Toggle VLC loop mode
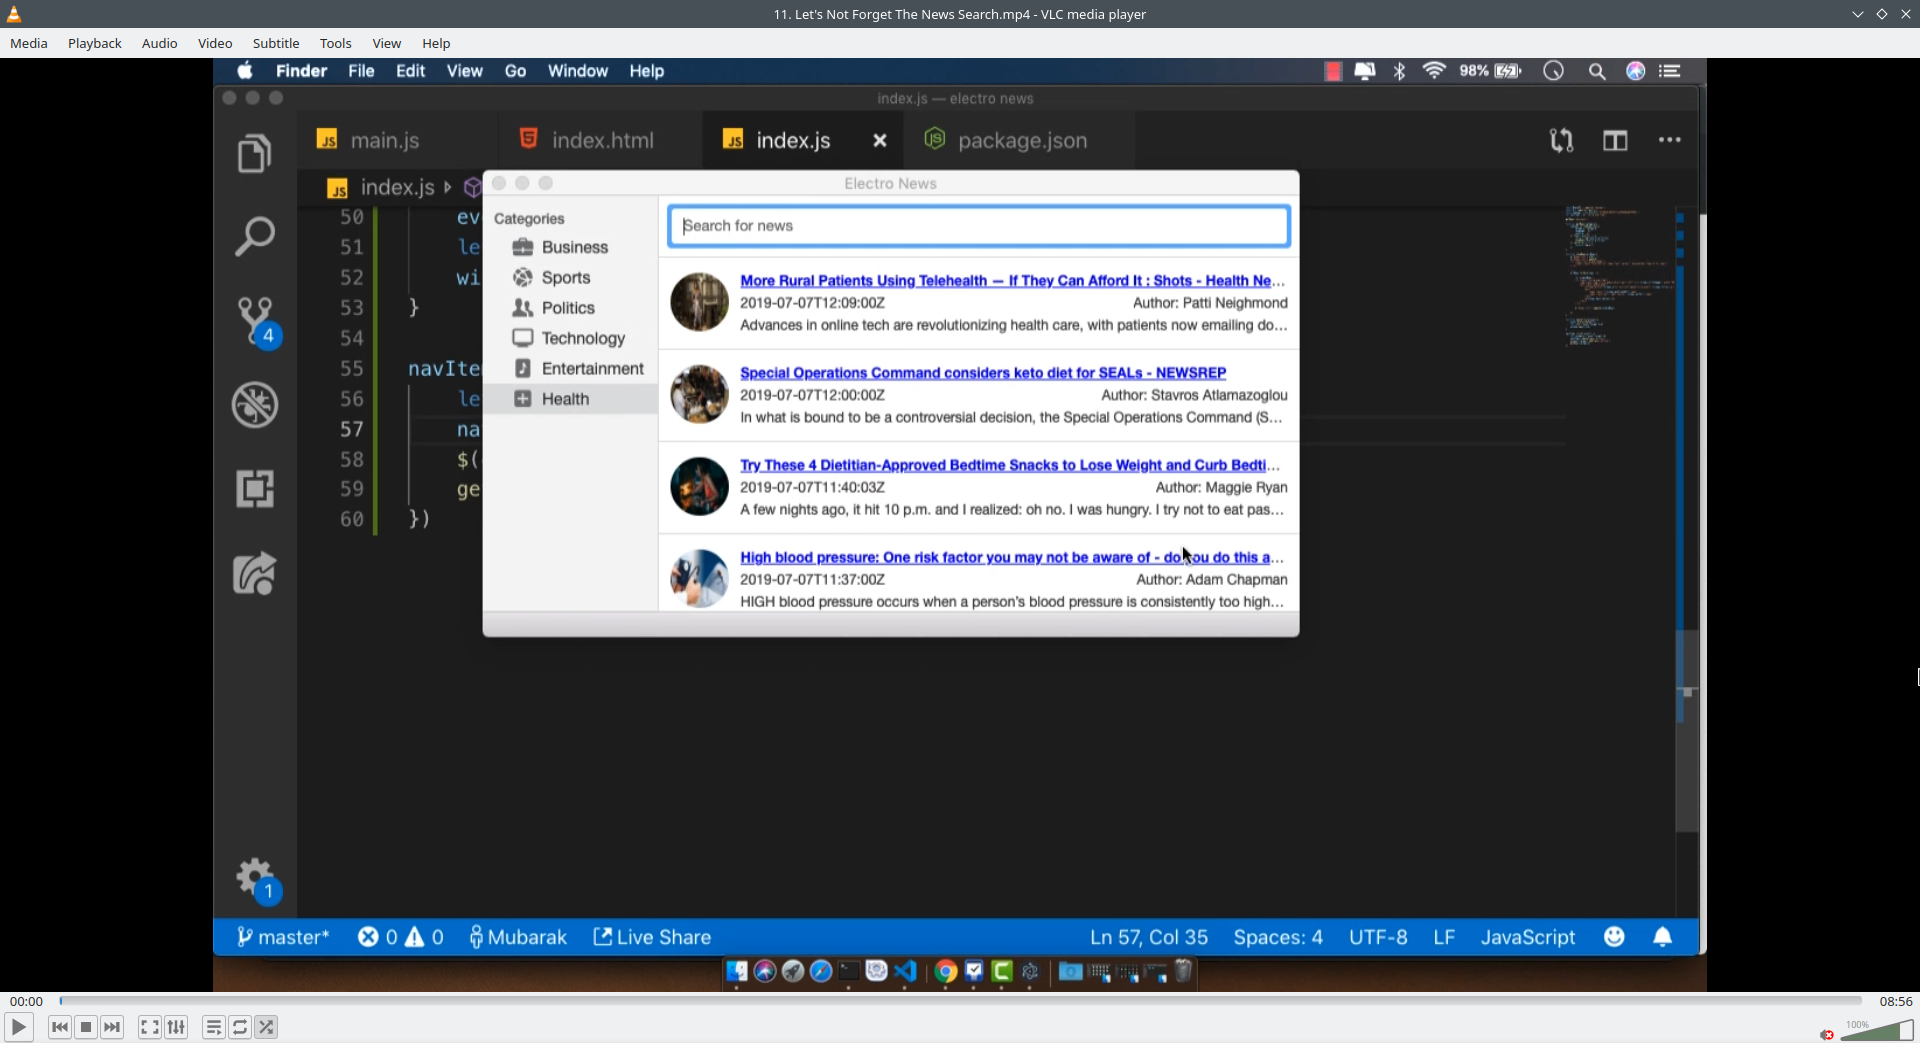The image size is (1920, 1043). (240, 1027)
